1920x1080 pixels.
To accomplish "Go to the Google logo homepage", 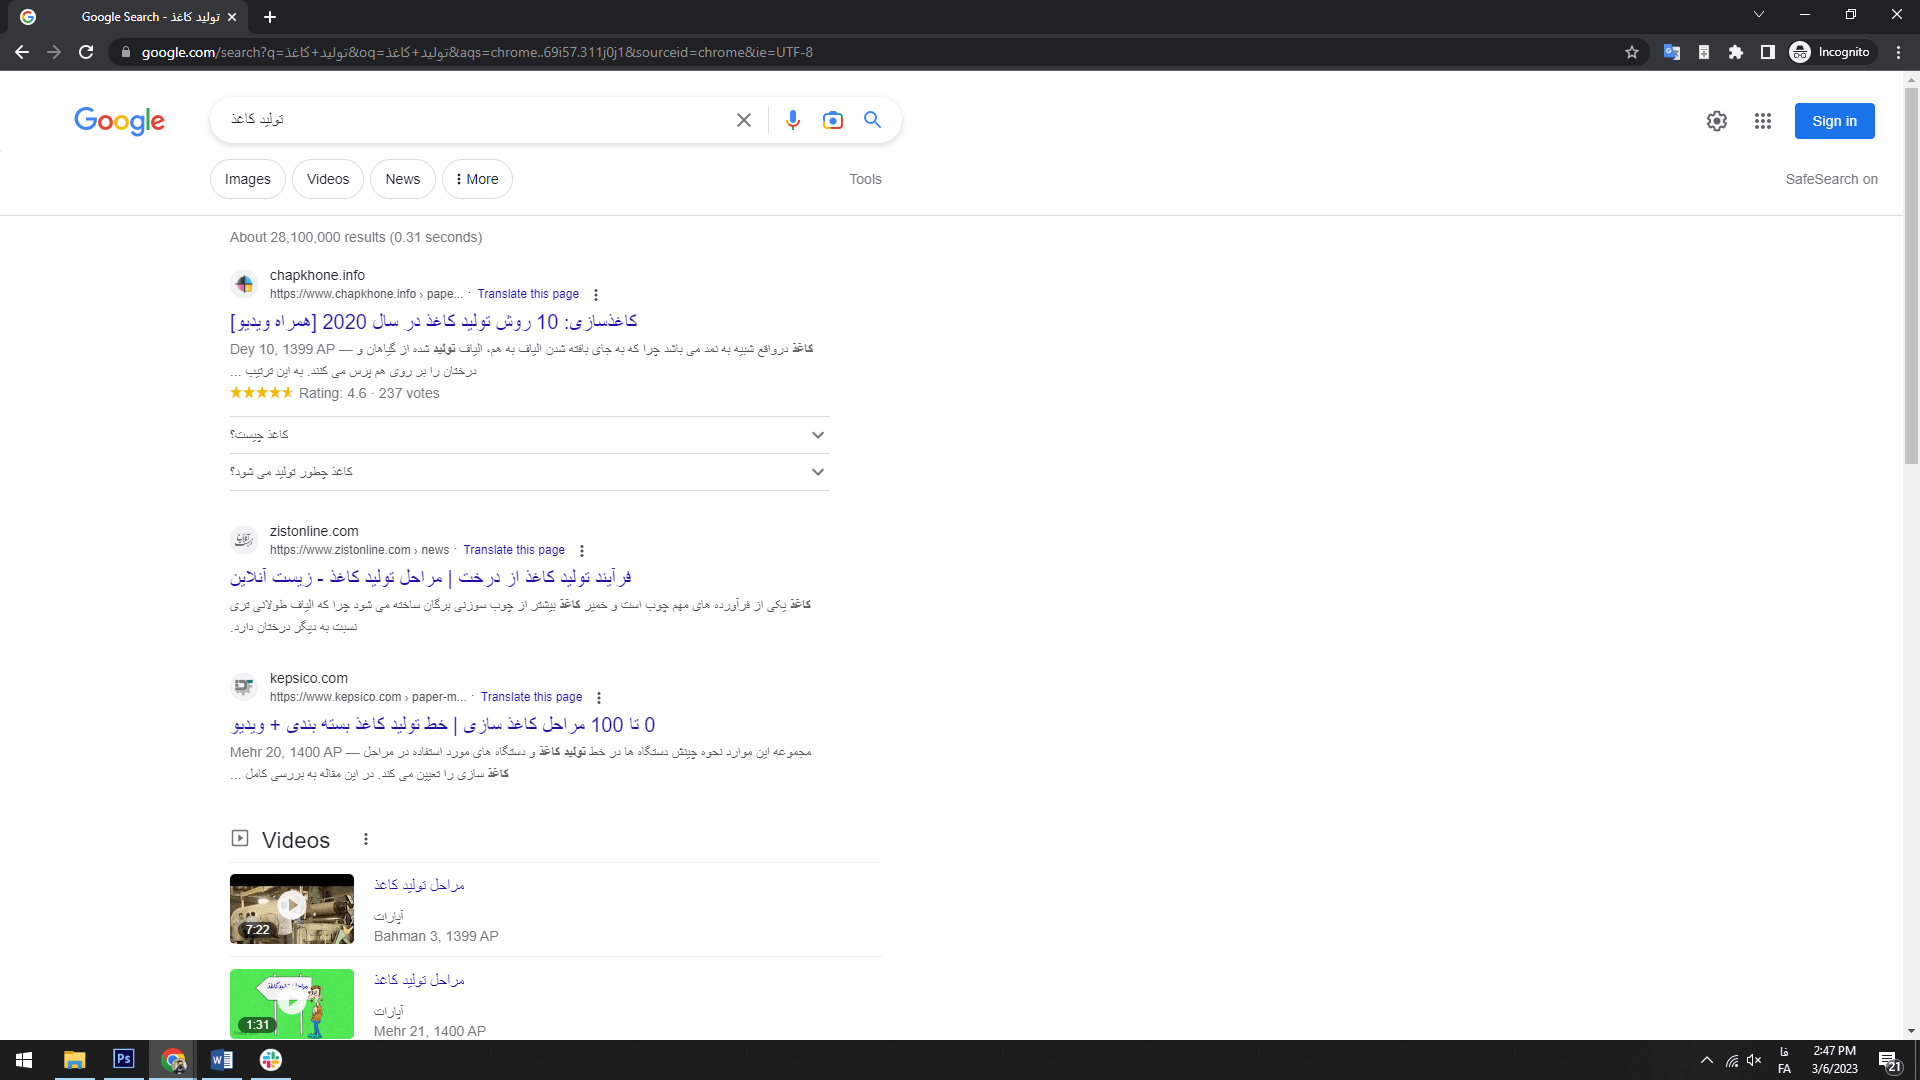I will tap(119, 121).
